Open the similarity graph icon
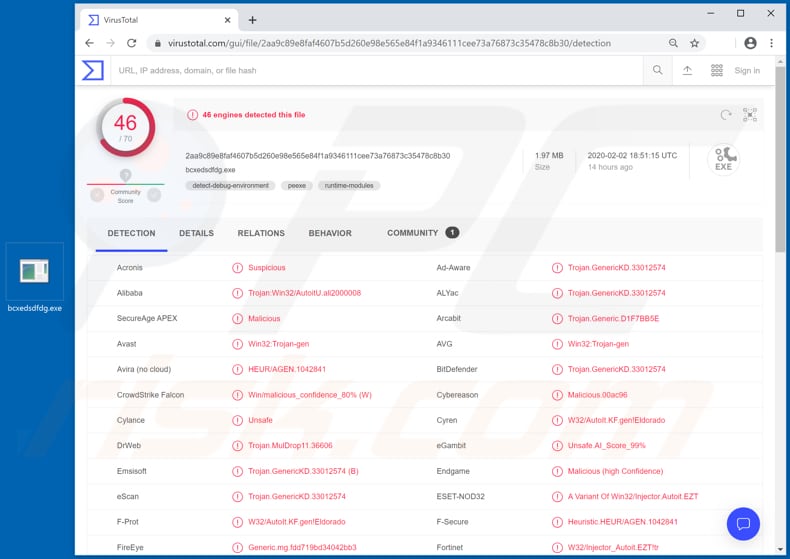The image size is (790, 559). click(x=750, y=115)
